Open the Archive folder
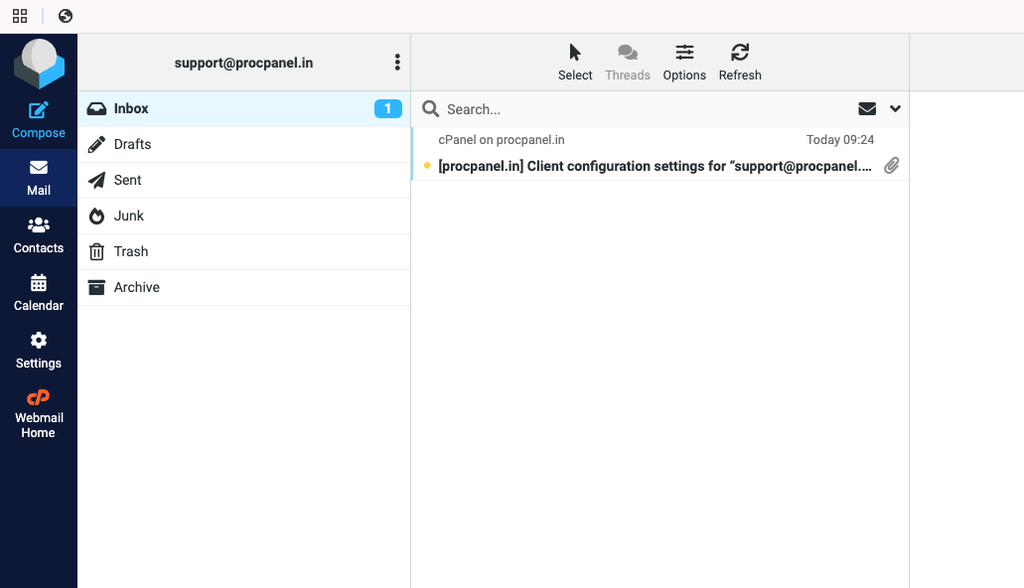 [x=244, y=287]
